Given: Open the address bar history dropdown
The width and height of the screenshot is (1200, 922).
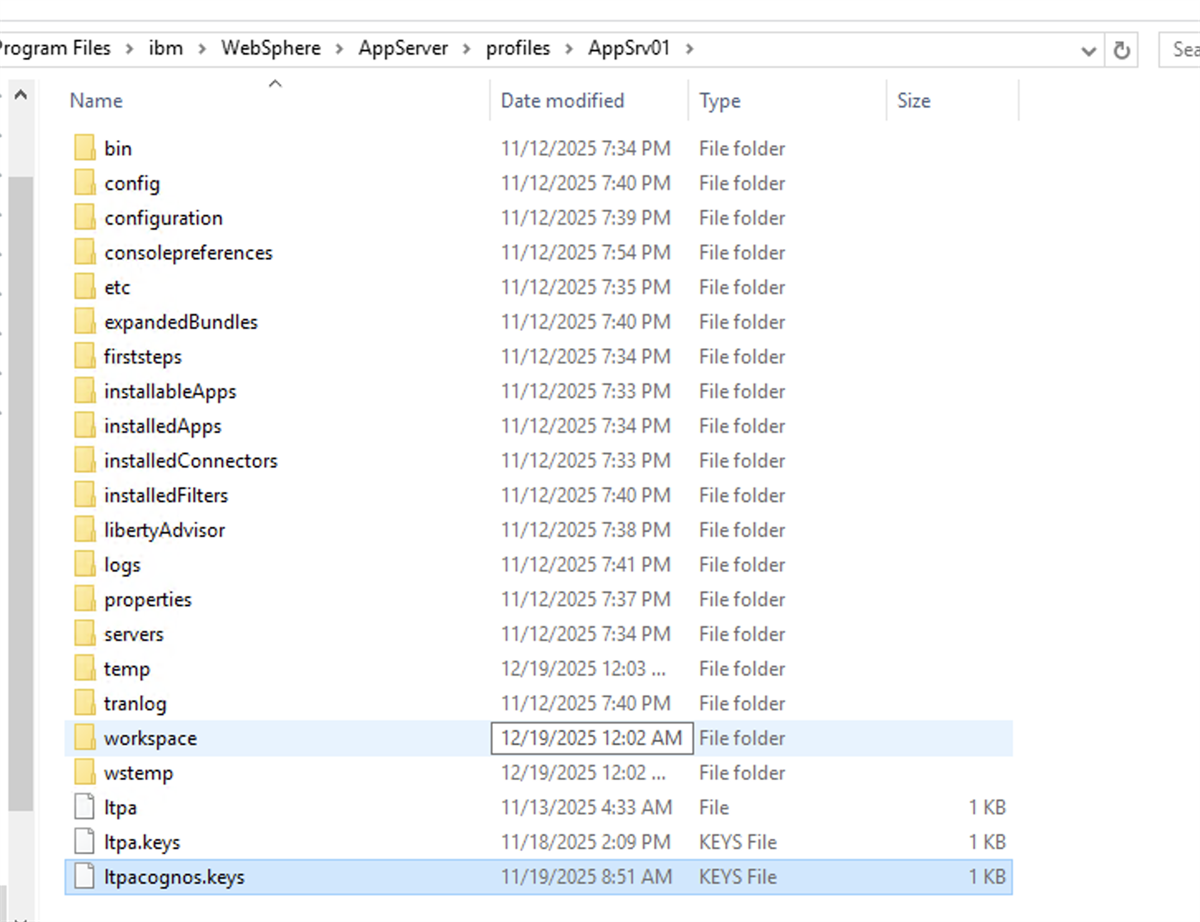Looking at the screenshot, I should (x=1090, y=50).
